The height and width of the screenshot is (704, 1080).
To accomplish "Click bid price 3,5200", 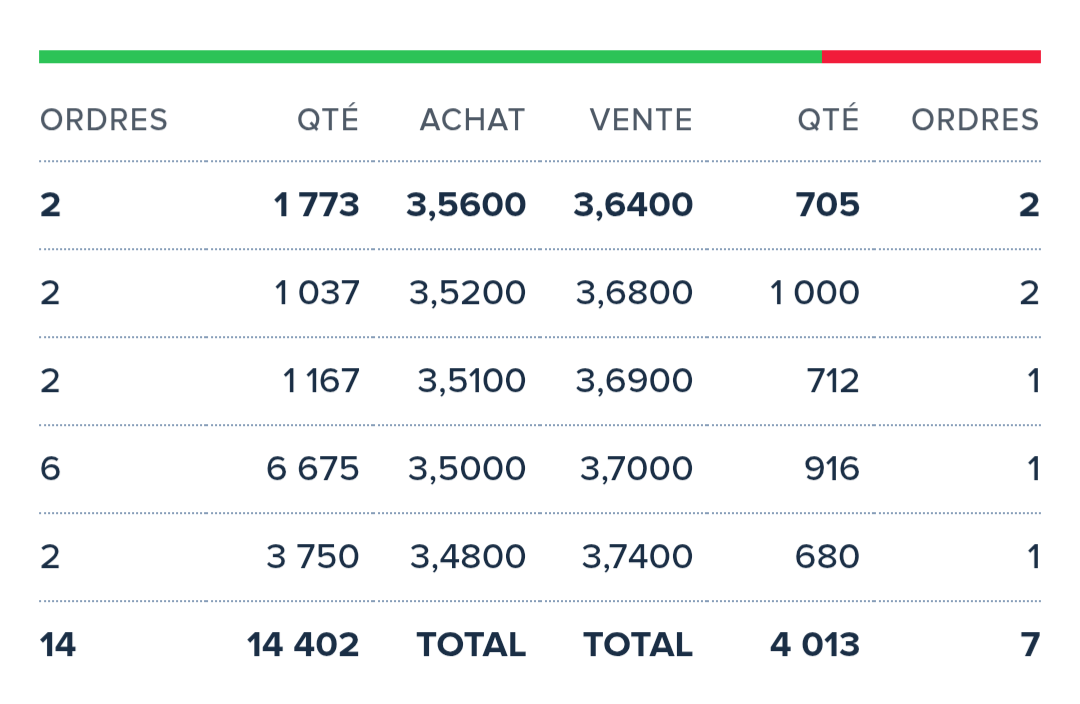I will pyautogui.click(x=468, y=293).
